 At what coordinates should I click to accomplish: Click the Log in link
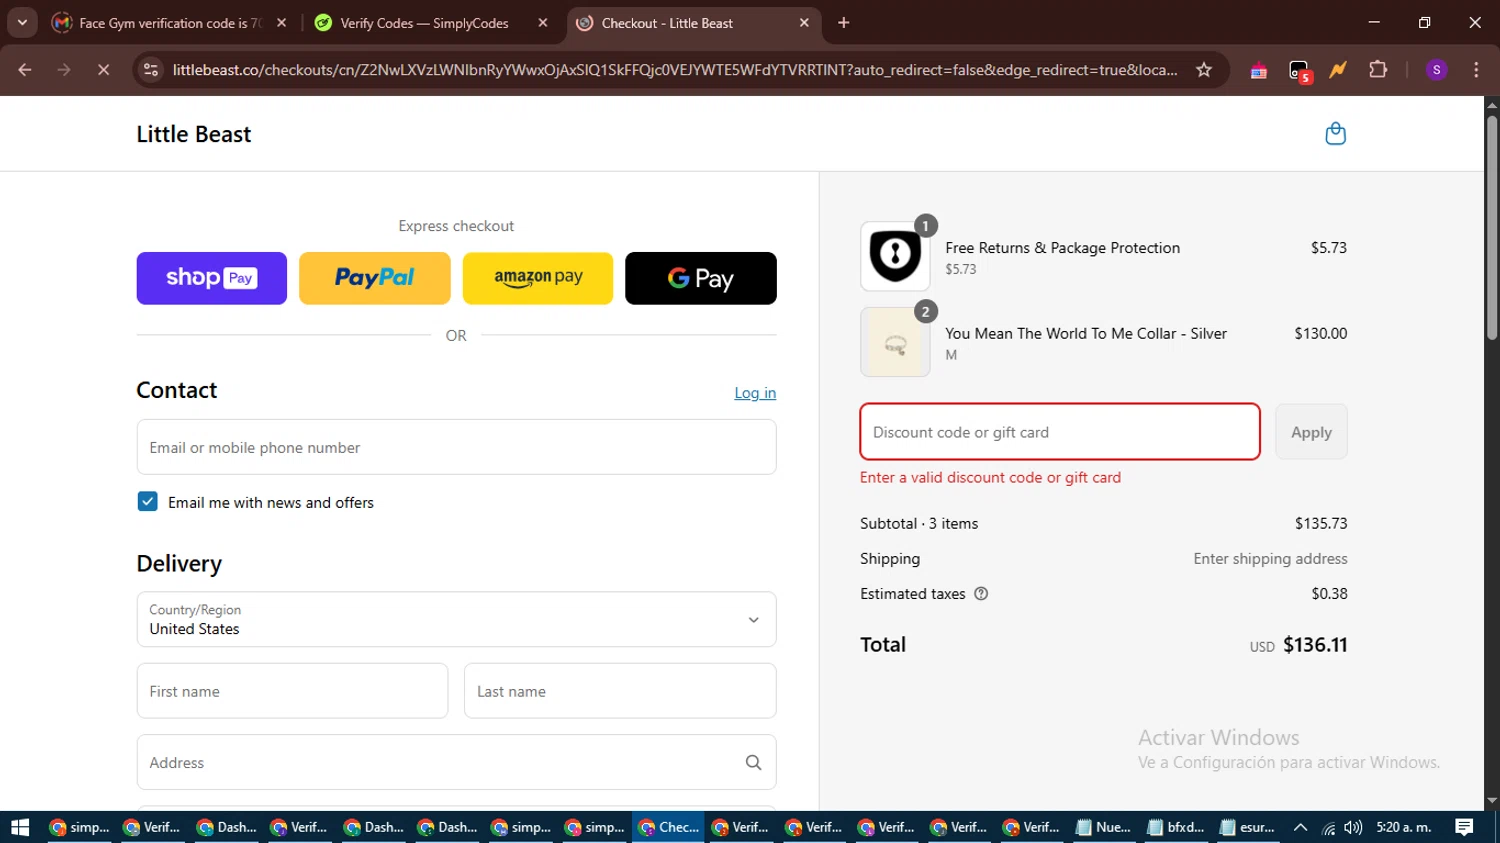pos(755,393)
